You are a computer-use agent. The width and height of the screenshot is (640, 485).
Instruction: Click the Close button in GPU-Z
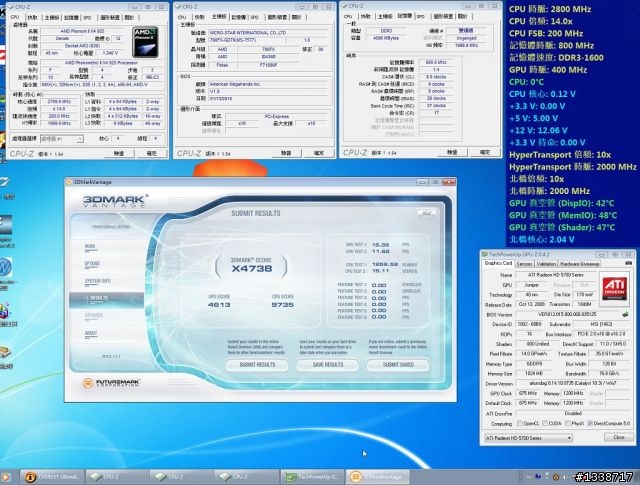click(618, 437)
